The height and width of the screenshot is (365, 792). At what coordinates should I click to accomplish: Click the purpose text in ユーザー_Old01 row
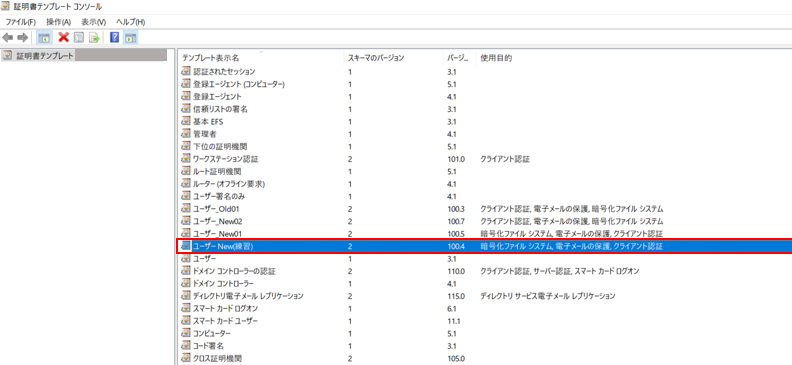coord(572,208)
